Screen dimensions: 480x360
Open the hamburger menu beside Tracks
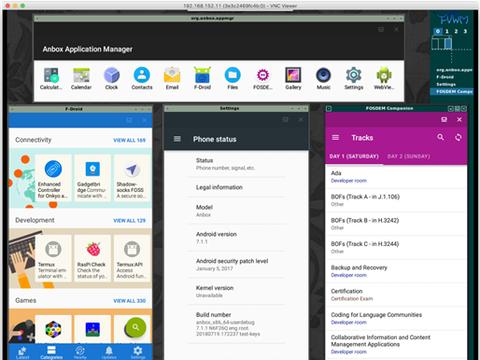tap(336, 138)
